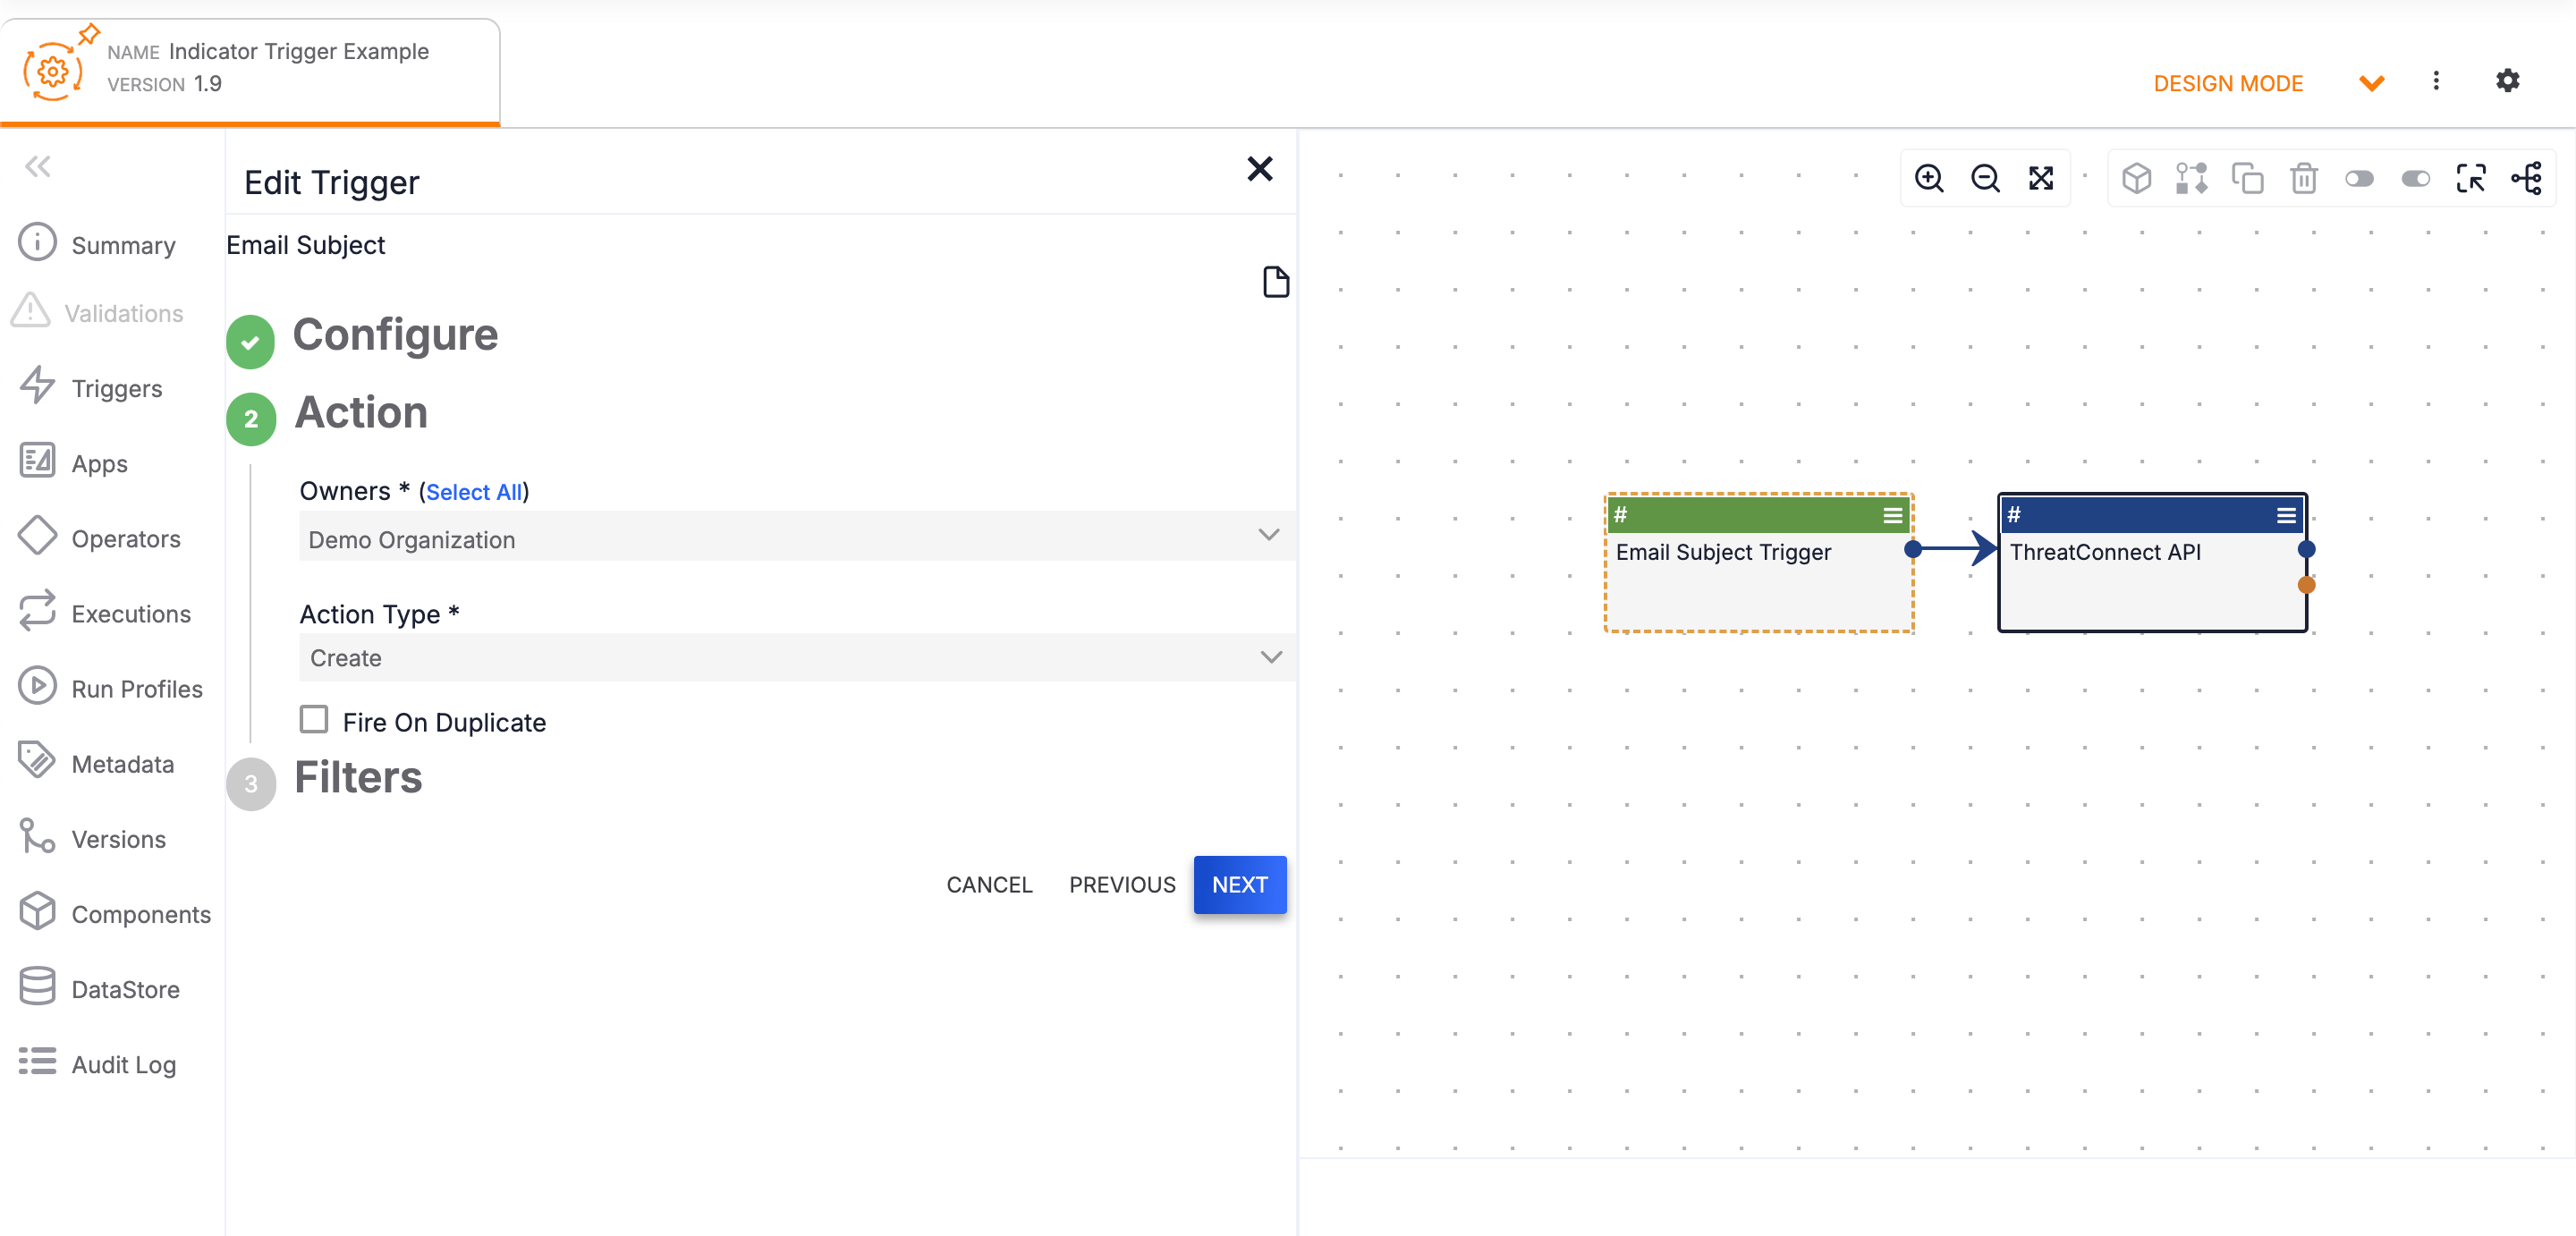Click the Select All owners link
The image size is (2576, 1236).
[x=474, y=492]
